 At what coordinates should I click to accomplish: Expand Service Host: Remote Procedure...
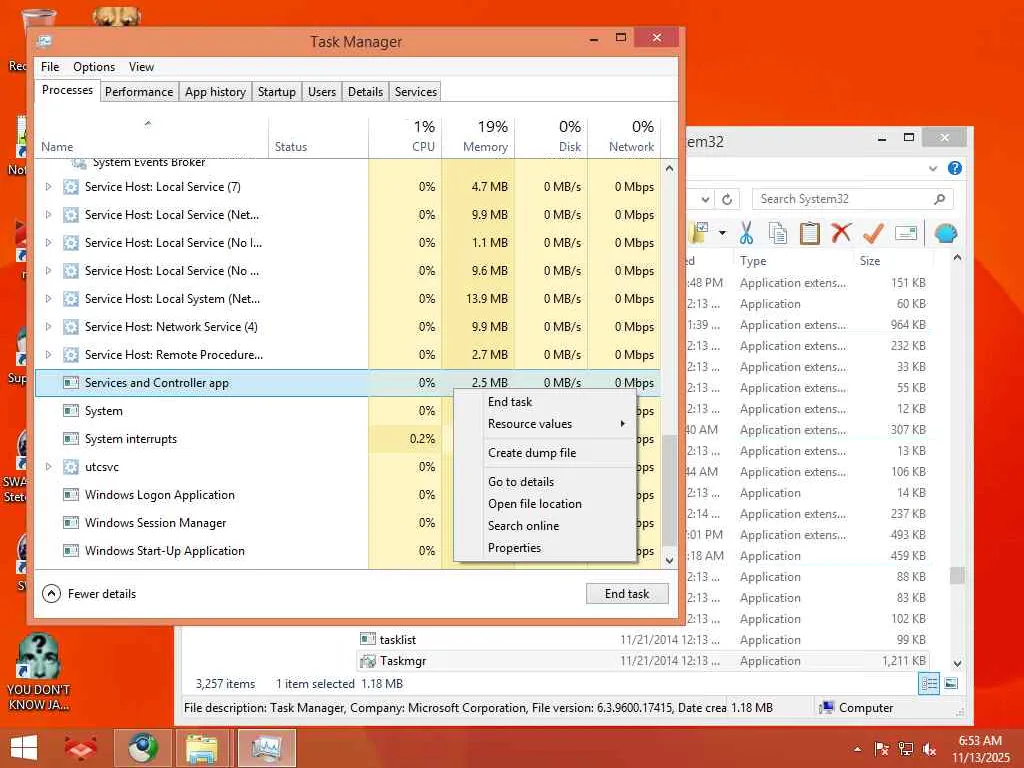click(x=48, y=355)
